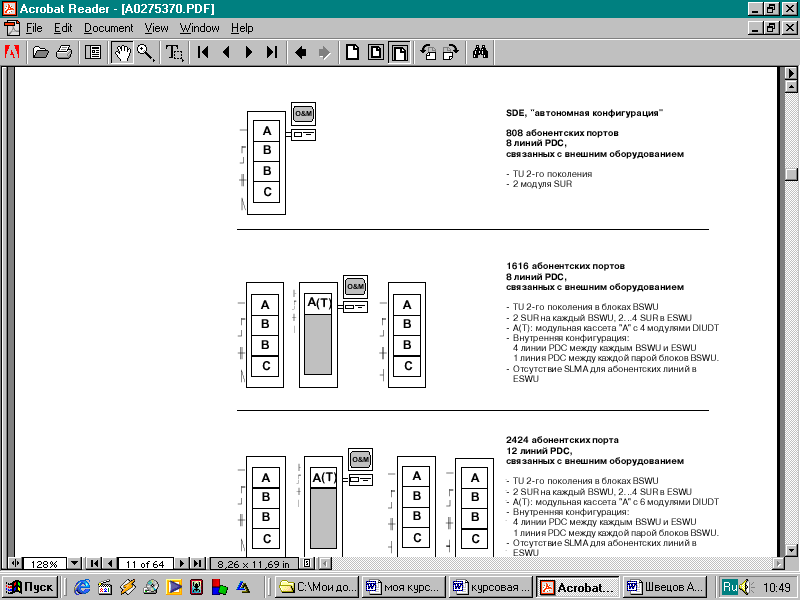Open the Edit menu
This screenshot has width=800, height=600.
(63, 28)
